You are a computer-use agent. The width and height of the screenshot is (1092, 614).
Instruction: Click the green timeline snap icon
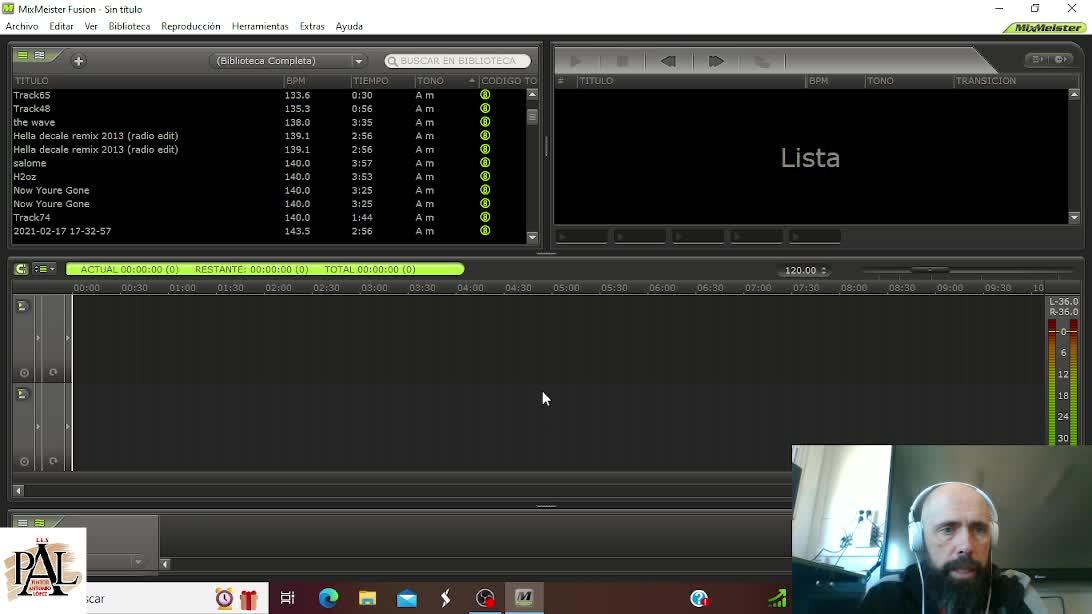click(x=22, y=269)
